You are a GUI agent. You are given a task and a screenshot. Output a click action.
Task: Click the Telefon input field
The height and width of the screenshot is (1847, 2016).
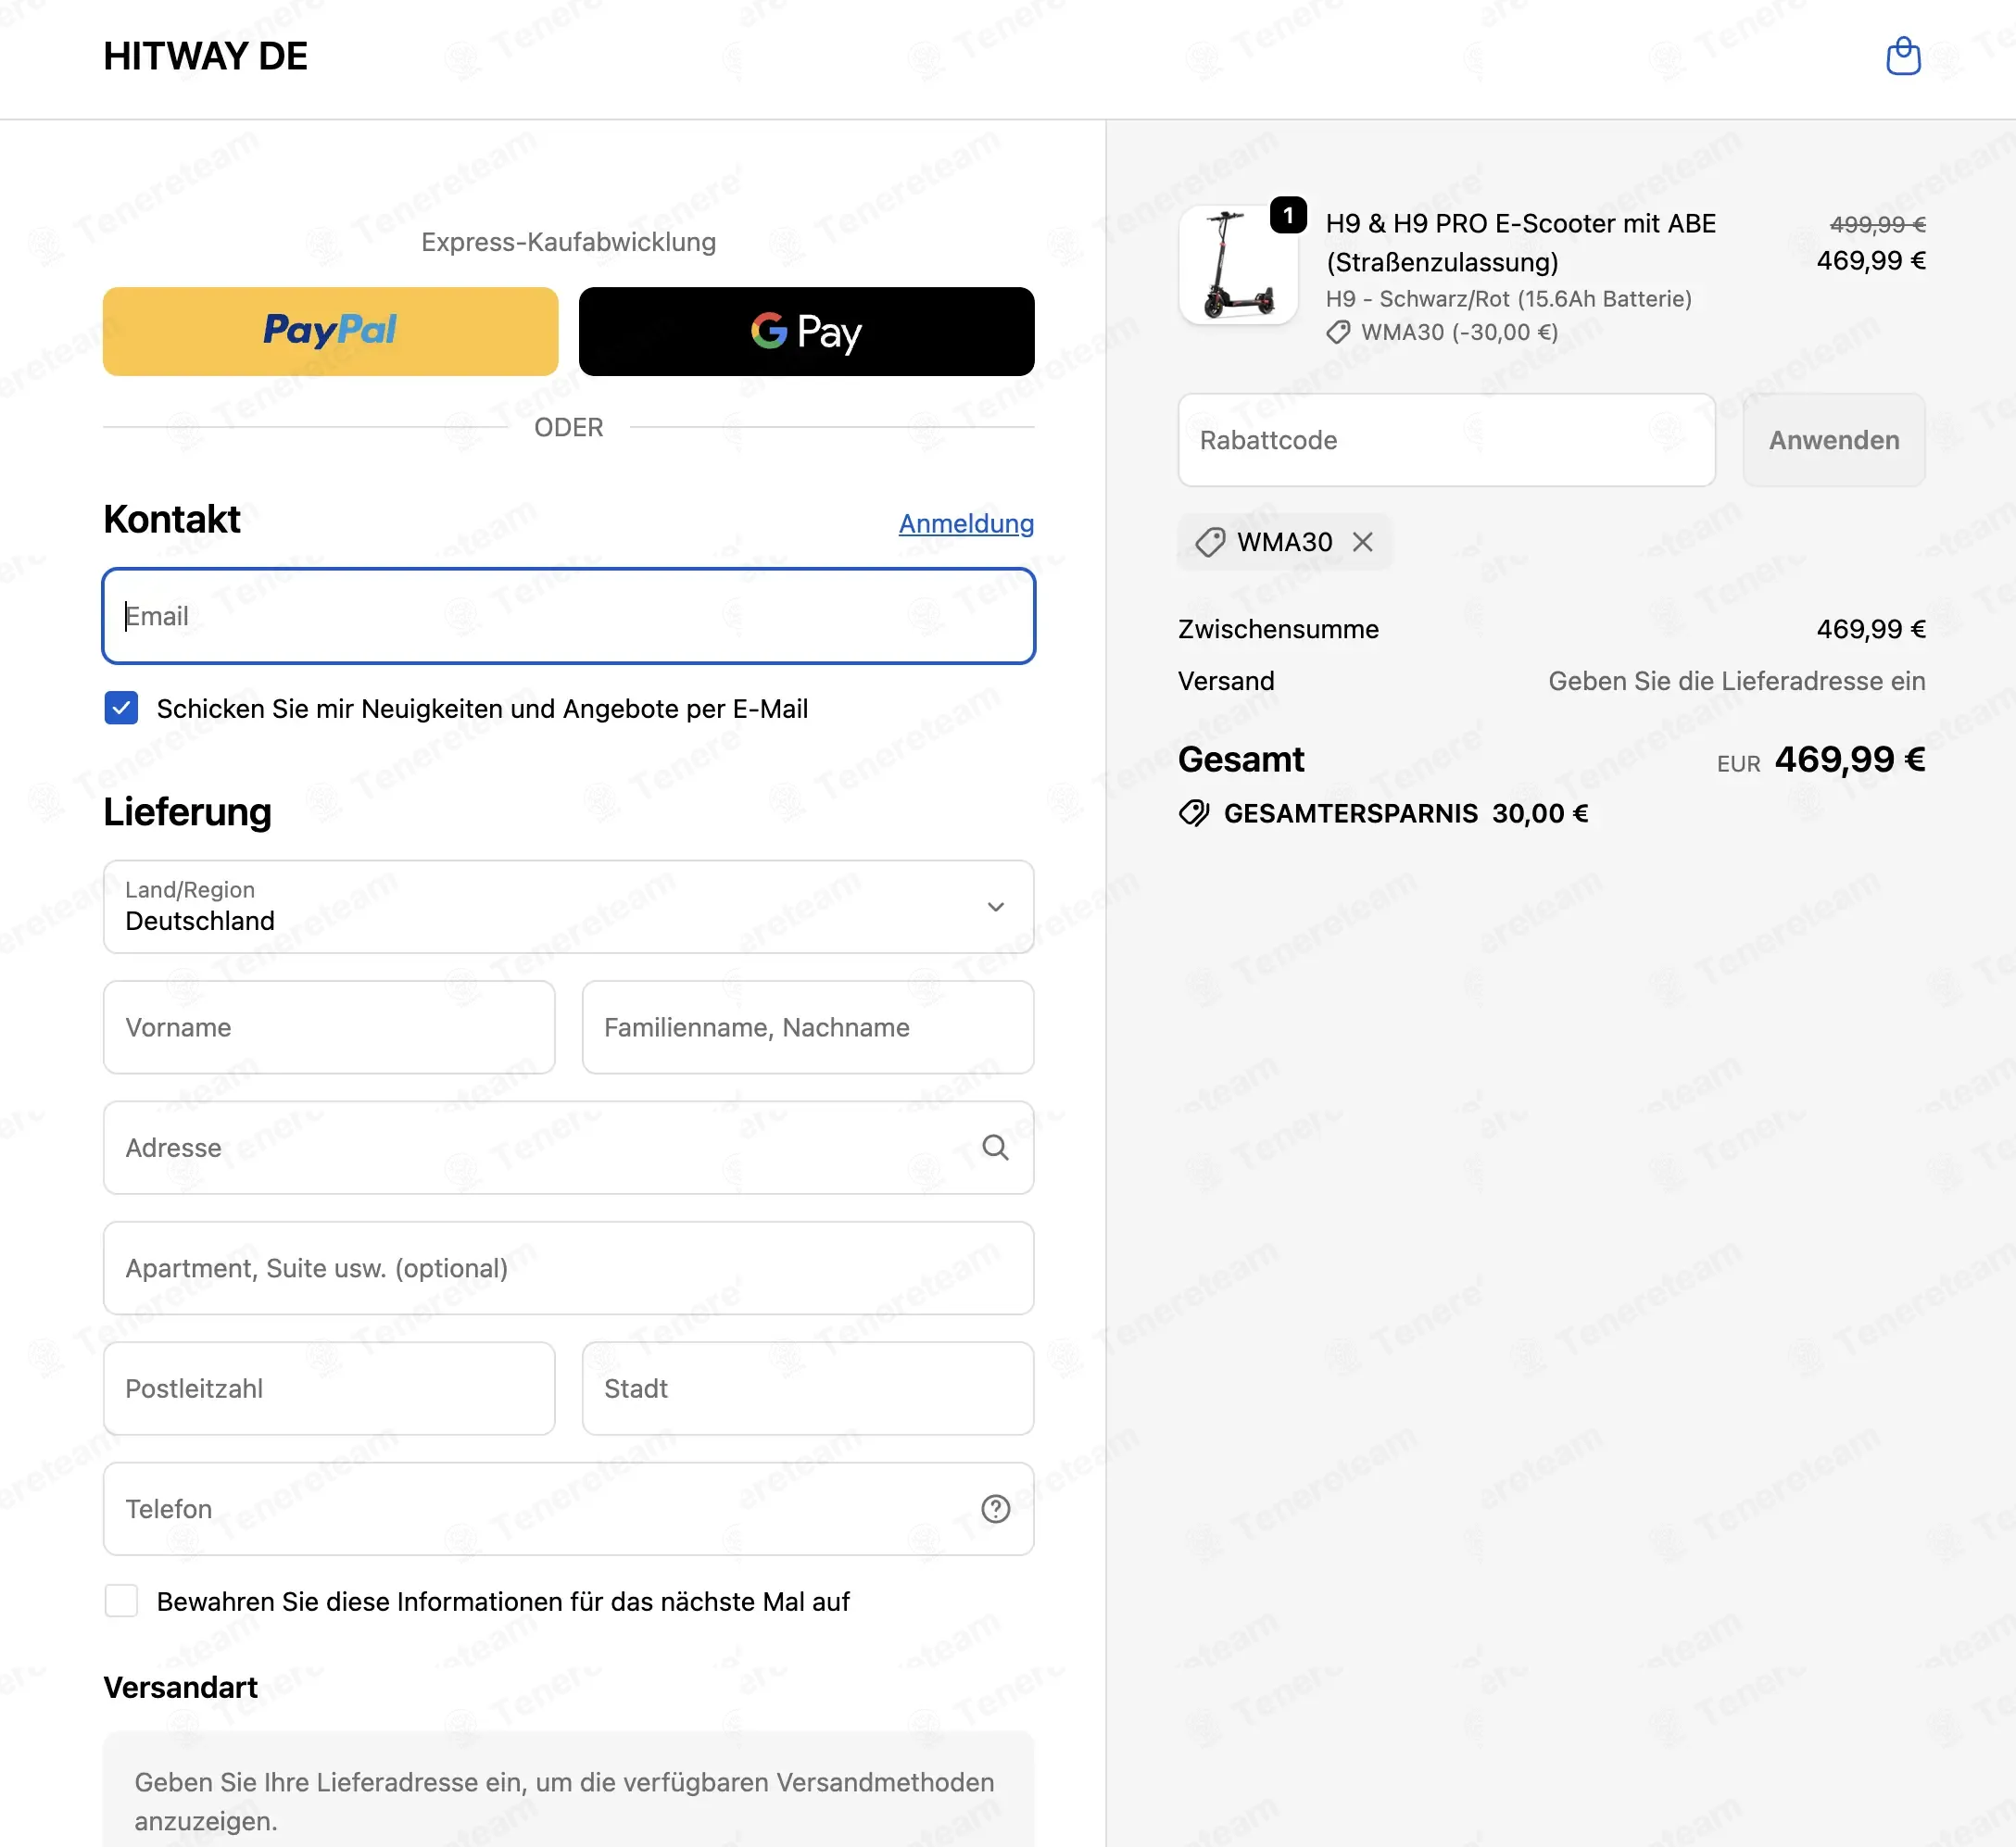click(x=568, y=1508)
